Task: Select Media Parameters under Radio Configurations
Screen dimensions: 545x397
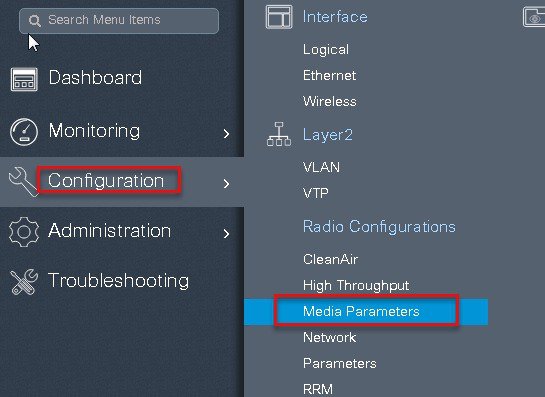Action: pos(361,311)
